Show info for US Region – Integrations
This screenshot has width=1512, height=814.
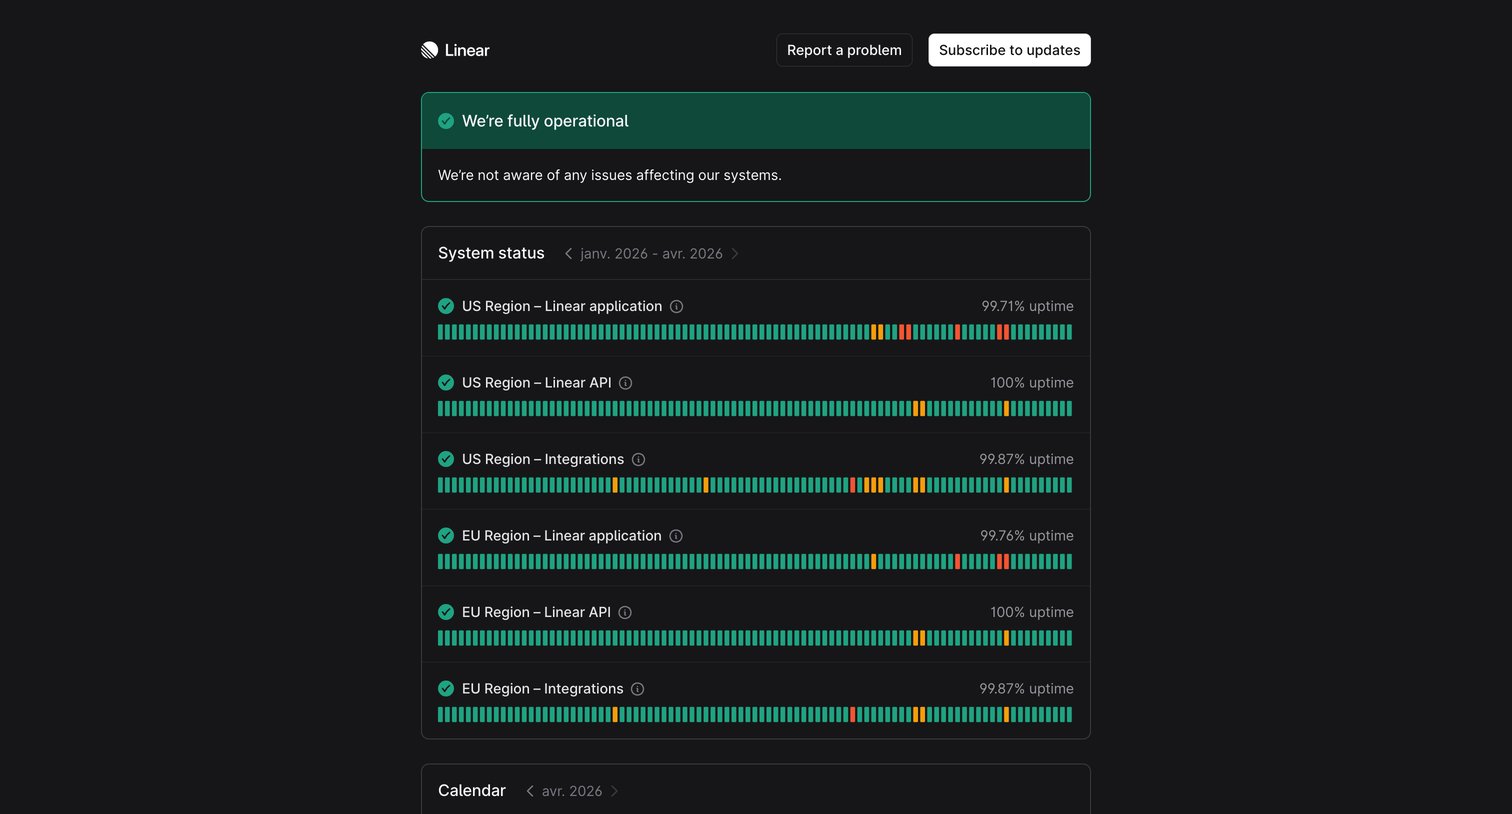638,460
